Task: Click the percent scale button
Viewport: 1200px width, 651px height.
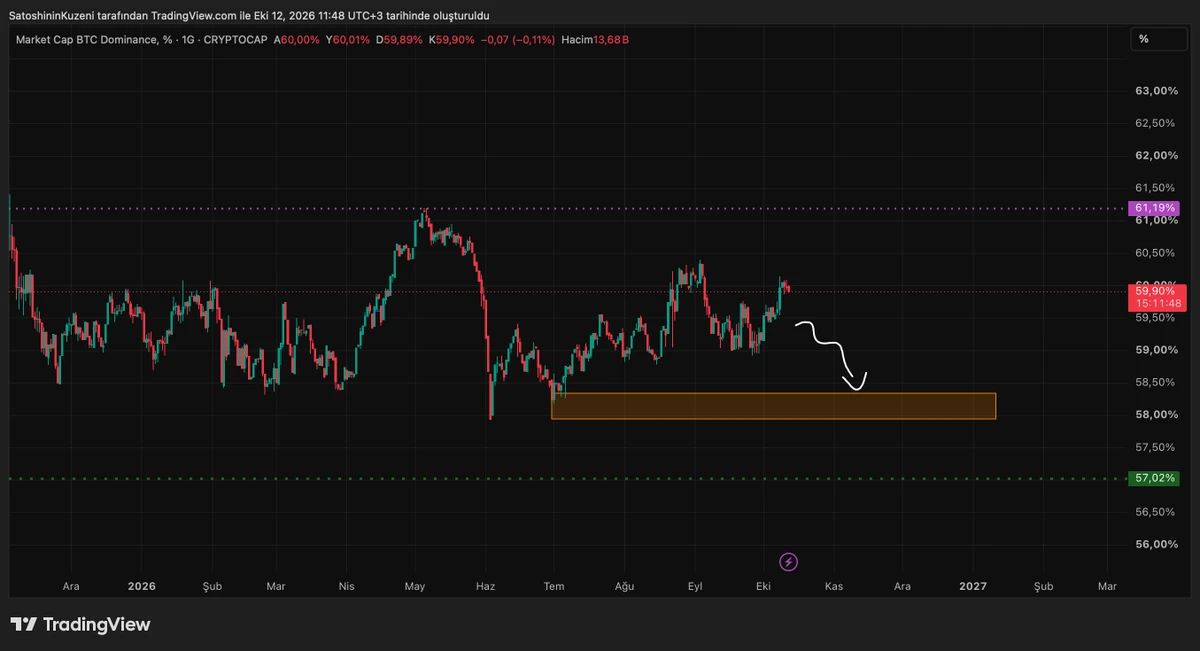Action: click(1159, 39)
